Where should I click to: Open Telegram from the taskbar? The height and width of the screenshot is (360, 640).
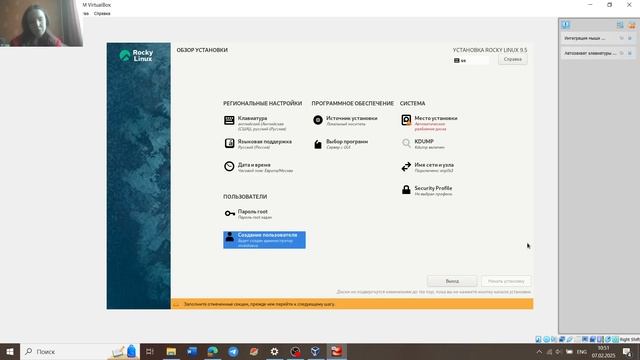pyautogui.click(x=233, y=351)
